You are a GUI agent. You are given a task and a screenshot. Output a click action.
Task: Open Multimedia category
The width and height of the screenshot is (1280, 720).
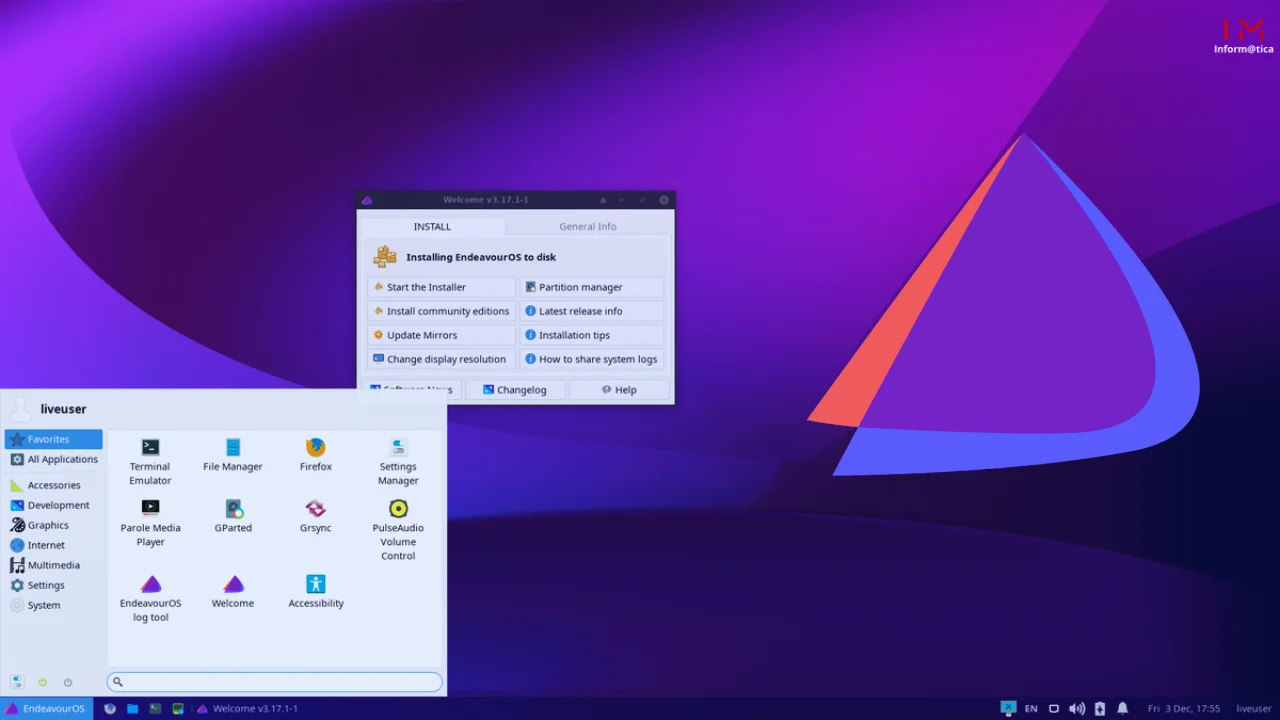tap(54, 565)
